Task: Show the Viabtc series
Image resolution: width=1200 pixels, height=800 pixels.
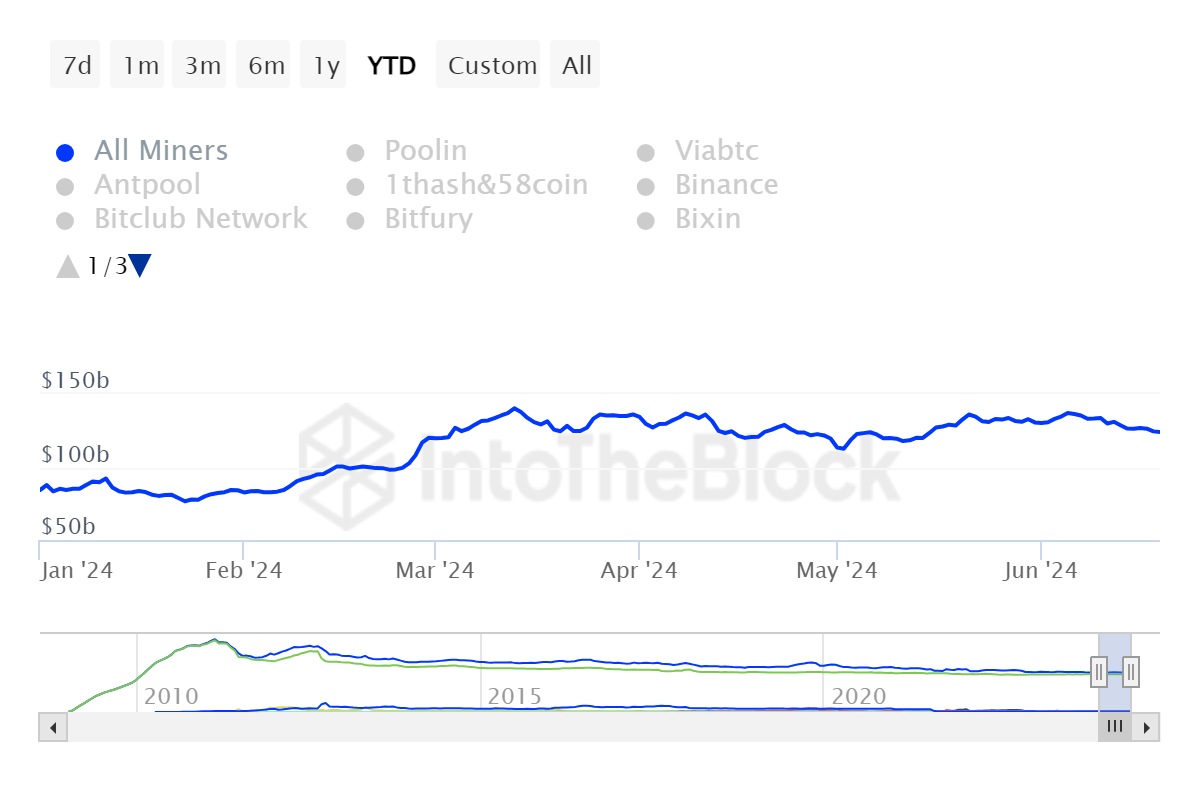Action: [x=716, y=152]
